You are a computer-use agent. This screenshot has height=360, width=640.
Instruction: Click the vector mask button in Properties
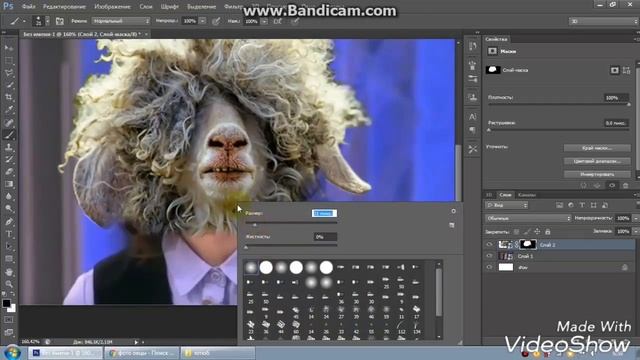(x=627, y=70)
